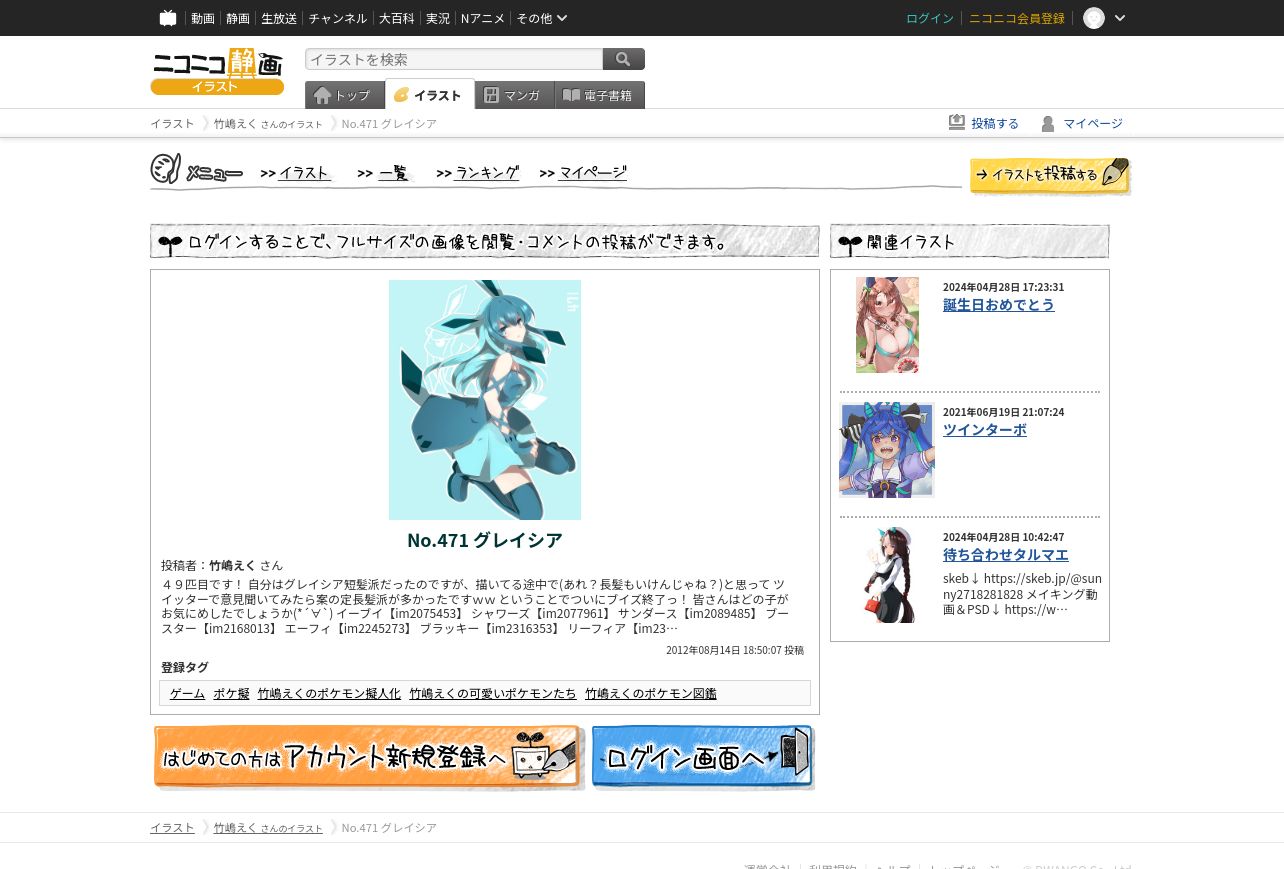Open マイページ in handwritten menu

click(592, 173)
